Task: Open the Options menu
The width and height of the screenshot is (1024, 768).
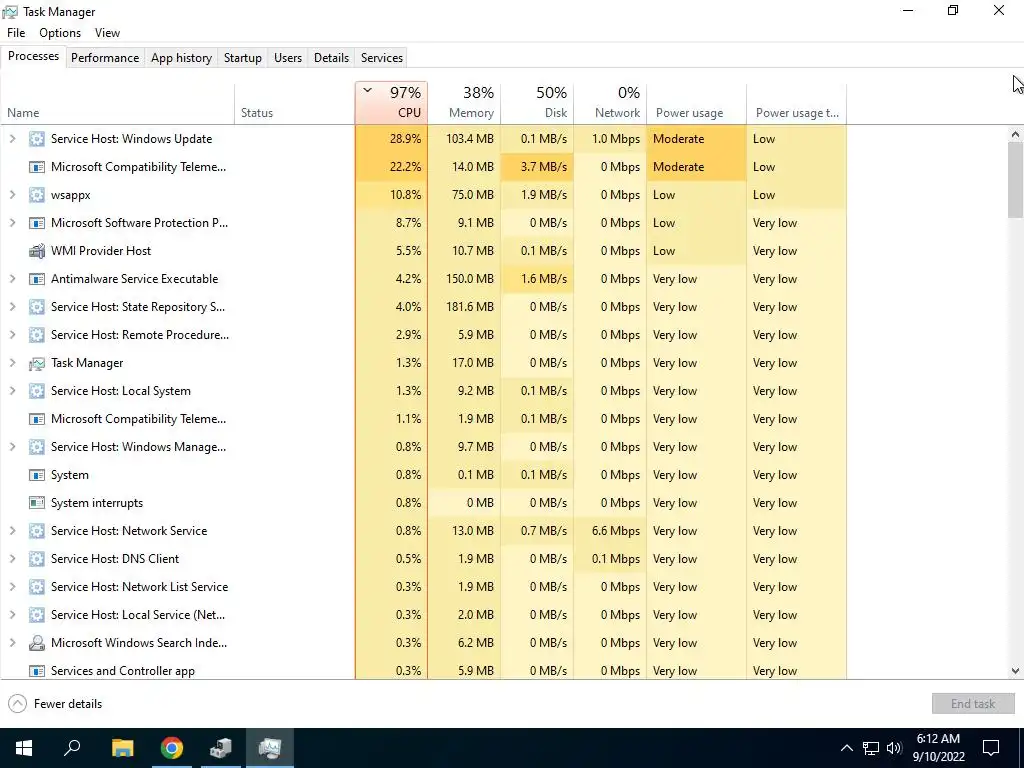Action: point(60,33)
